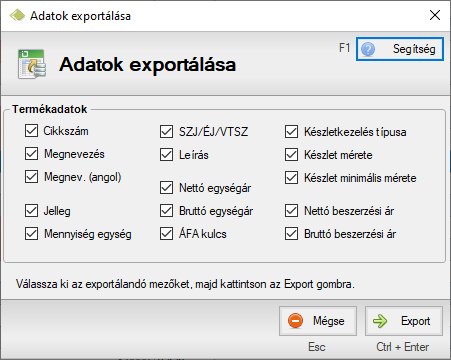Viewport: 451px width, 360px height.
Task: Deselect the Leírás checkbox
Action: pyautogui.click(x=166, y=155)
